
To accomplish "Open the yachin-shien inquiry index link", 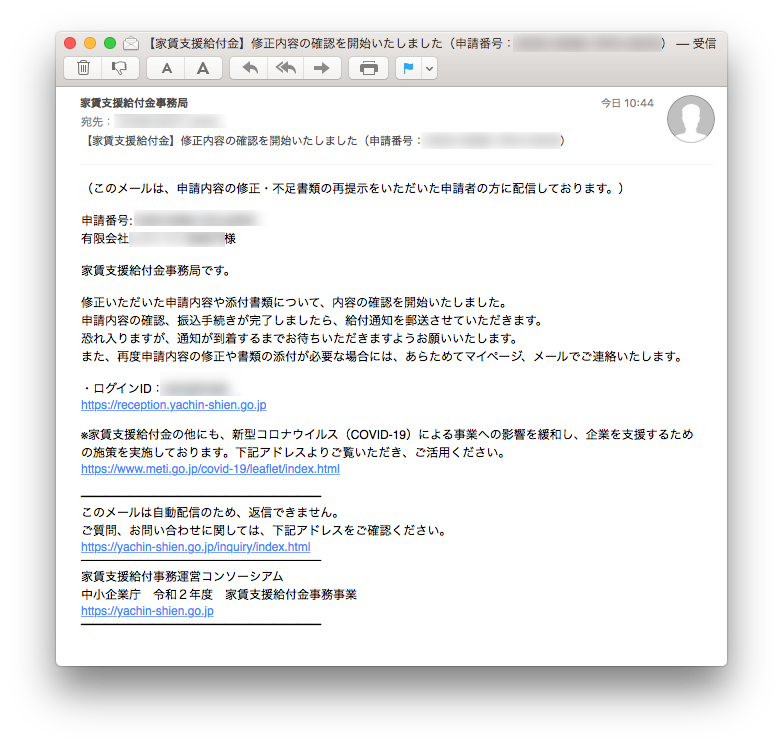I will coord(195,547).
